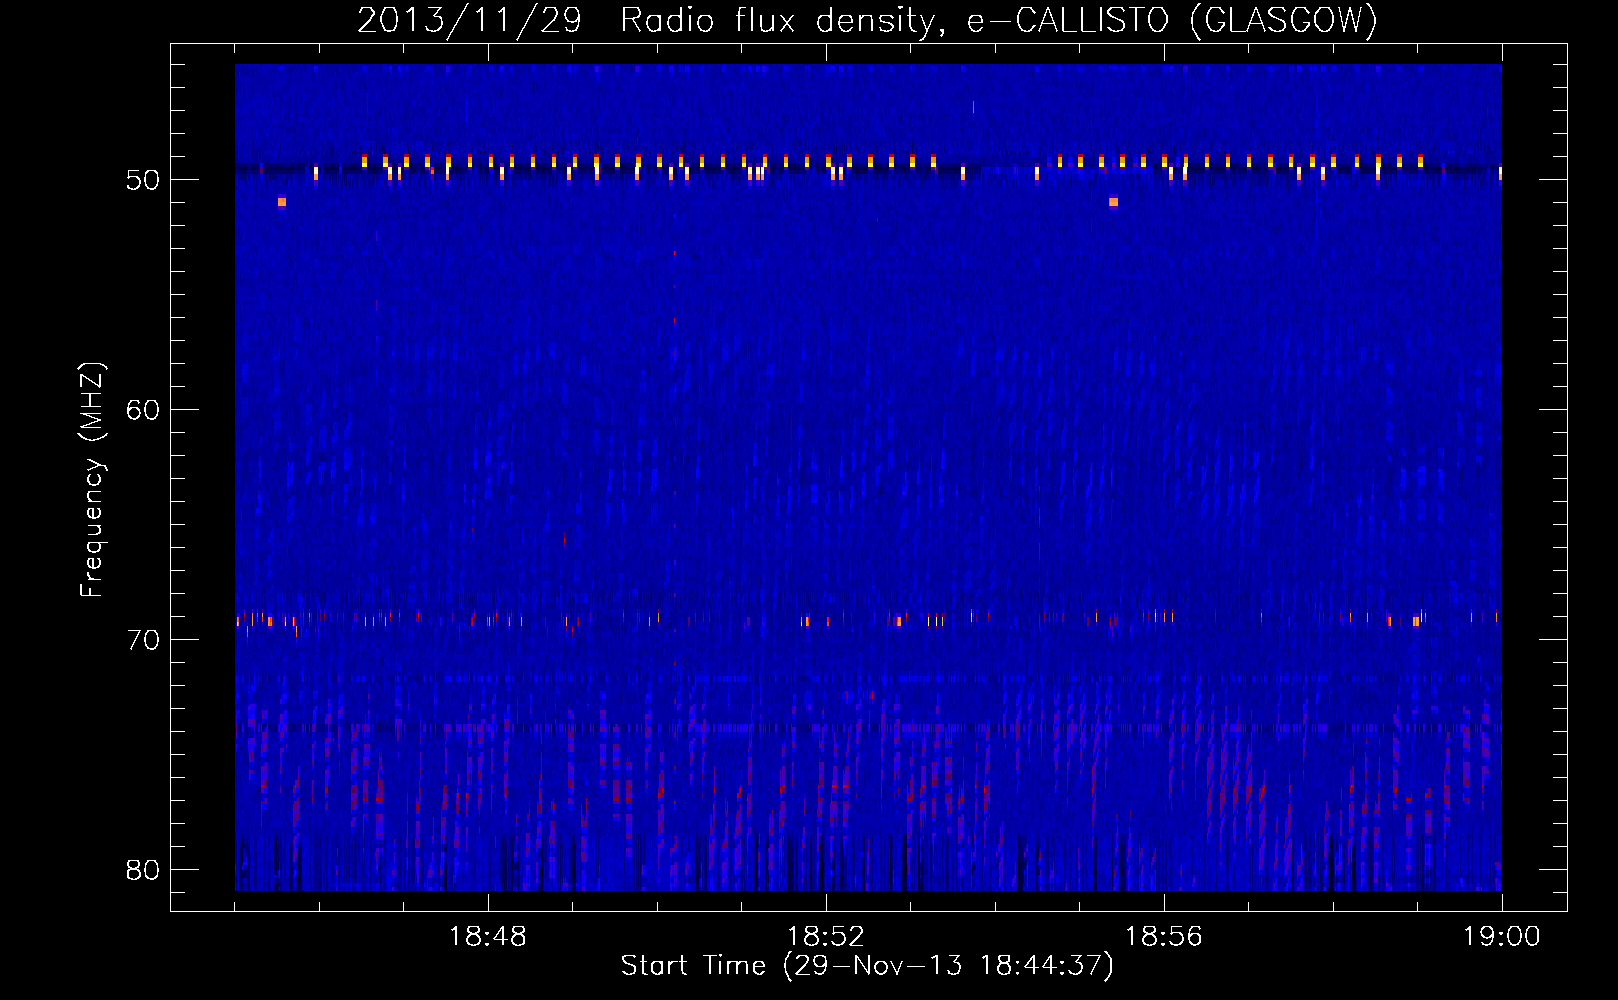This screenshot has height=1000, width=1618.
Task: Click the 70 MHz frequency tick label
Action: (x=143, y=640)
